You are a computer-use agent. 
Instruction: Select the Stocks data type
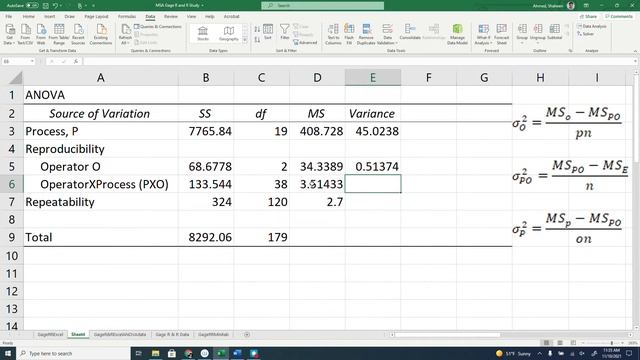[x=203, y=33]
